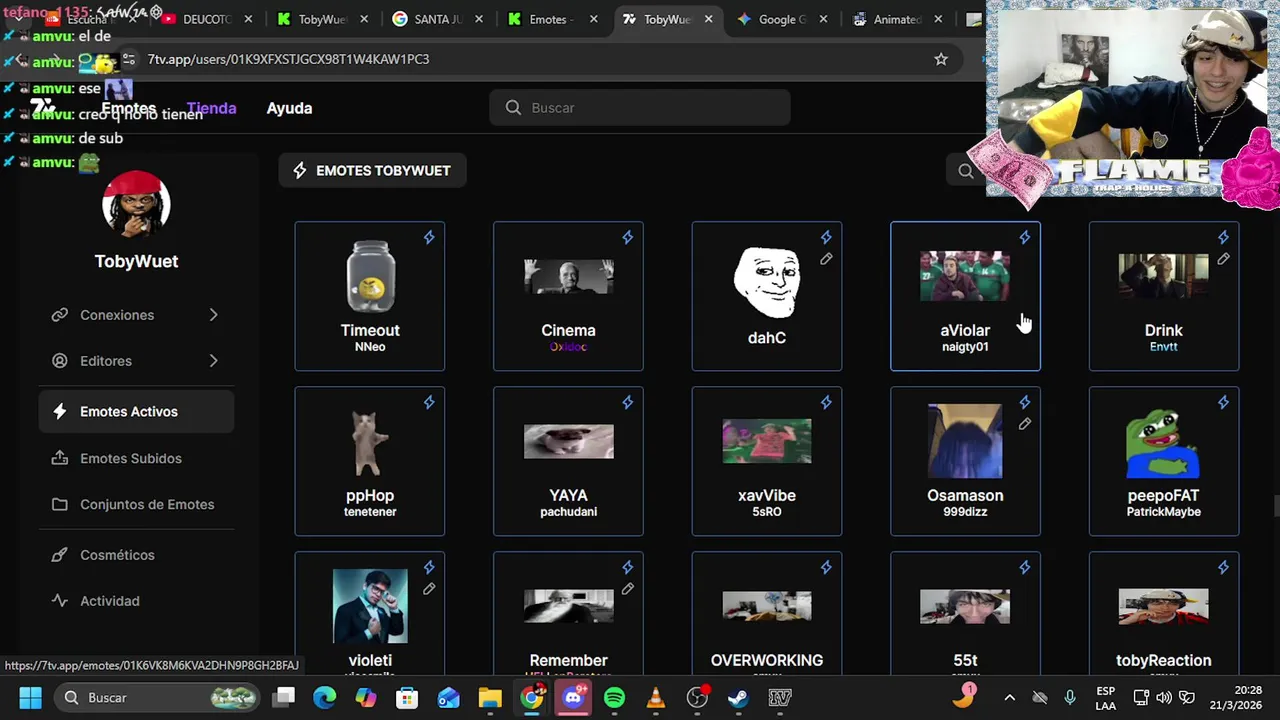Open uploader pachudani link under YAYA

[x=568, y=512]
